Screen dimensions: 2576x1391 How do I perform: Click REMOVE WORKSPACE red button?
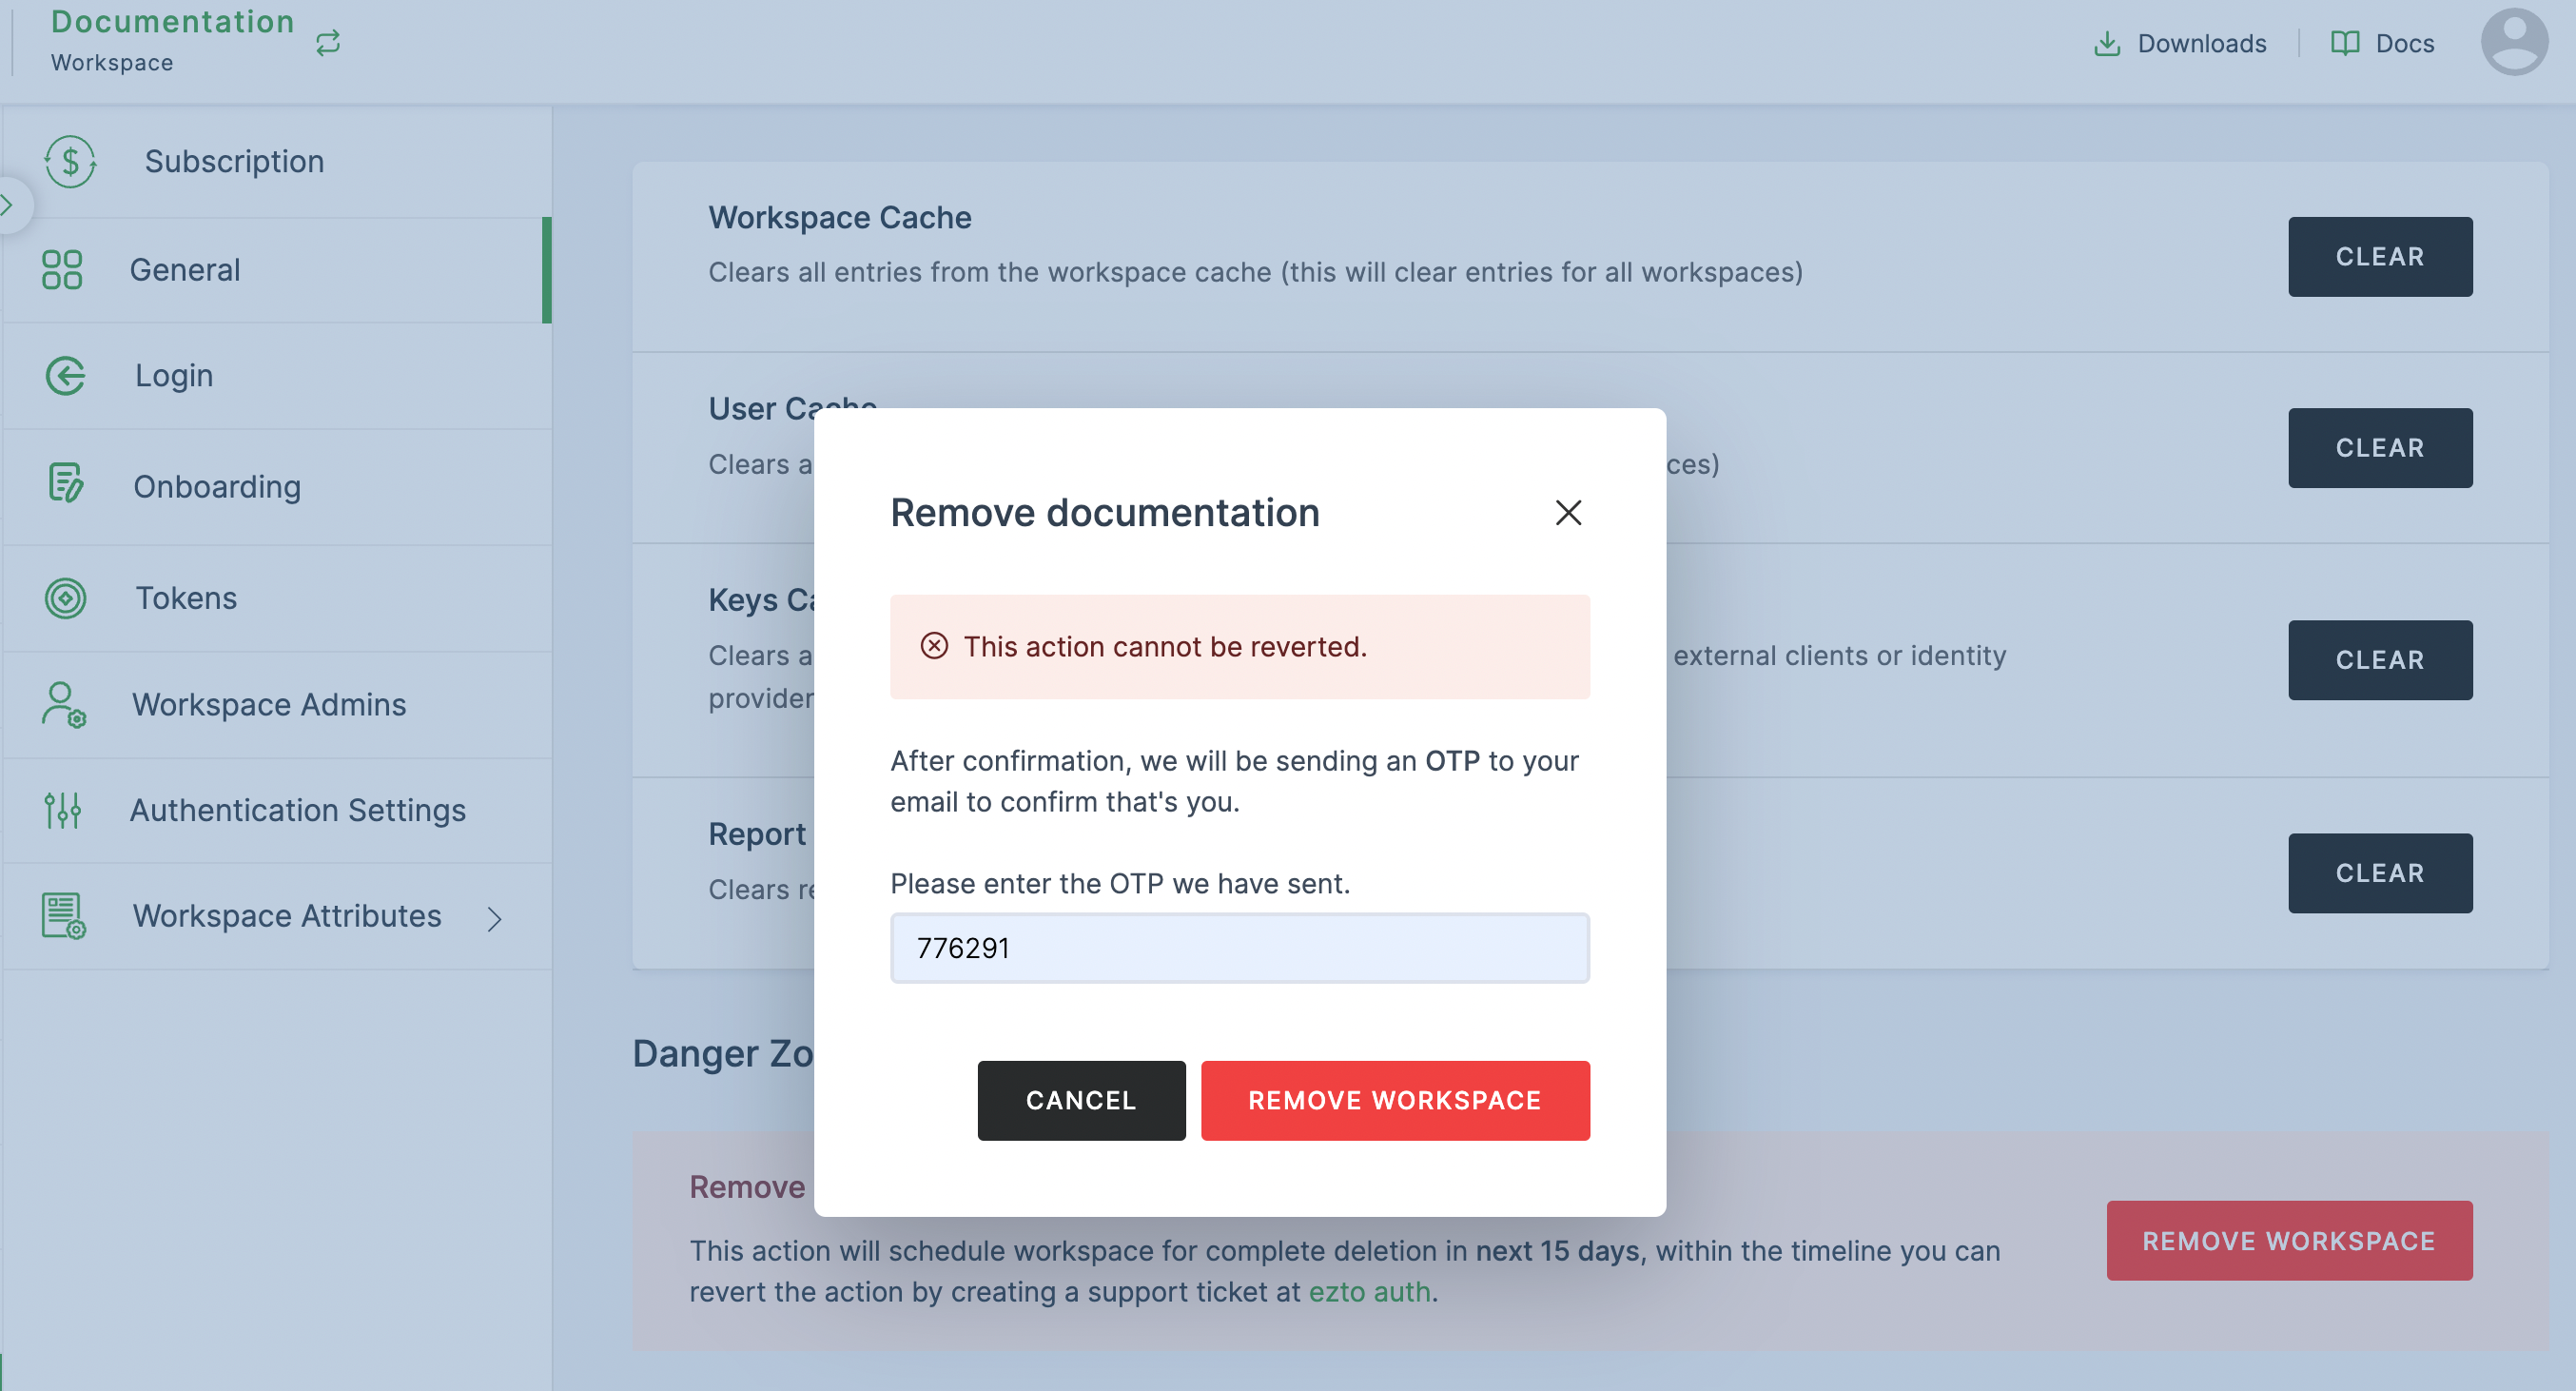pos(1395,1100)
